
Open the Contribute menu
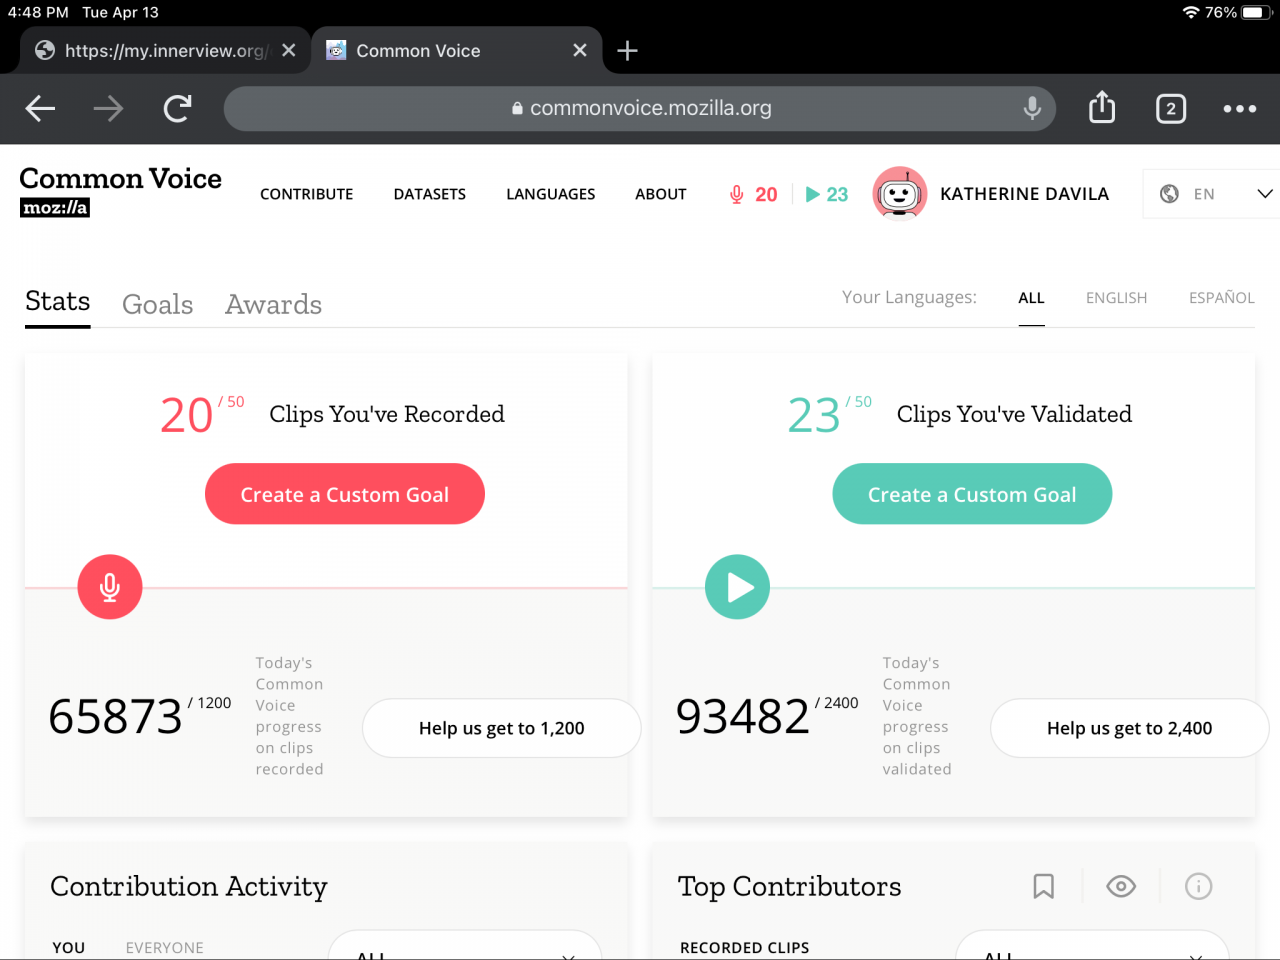pos(306,194)
